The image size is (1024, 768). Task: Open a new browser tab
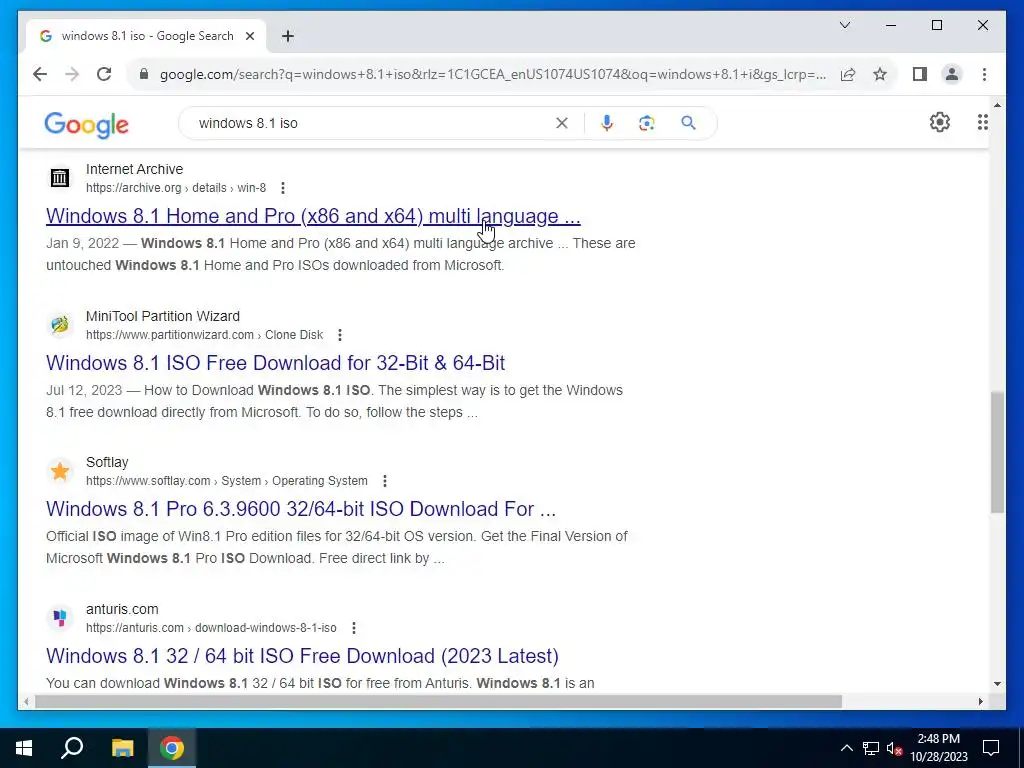pyautogui.click(x=288, y=36)
